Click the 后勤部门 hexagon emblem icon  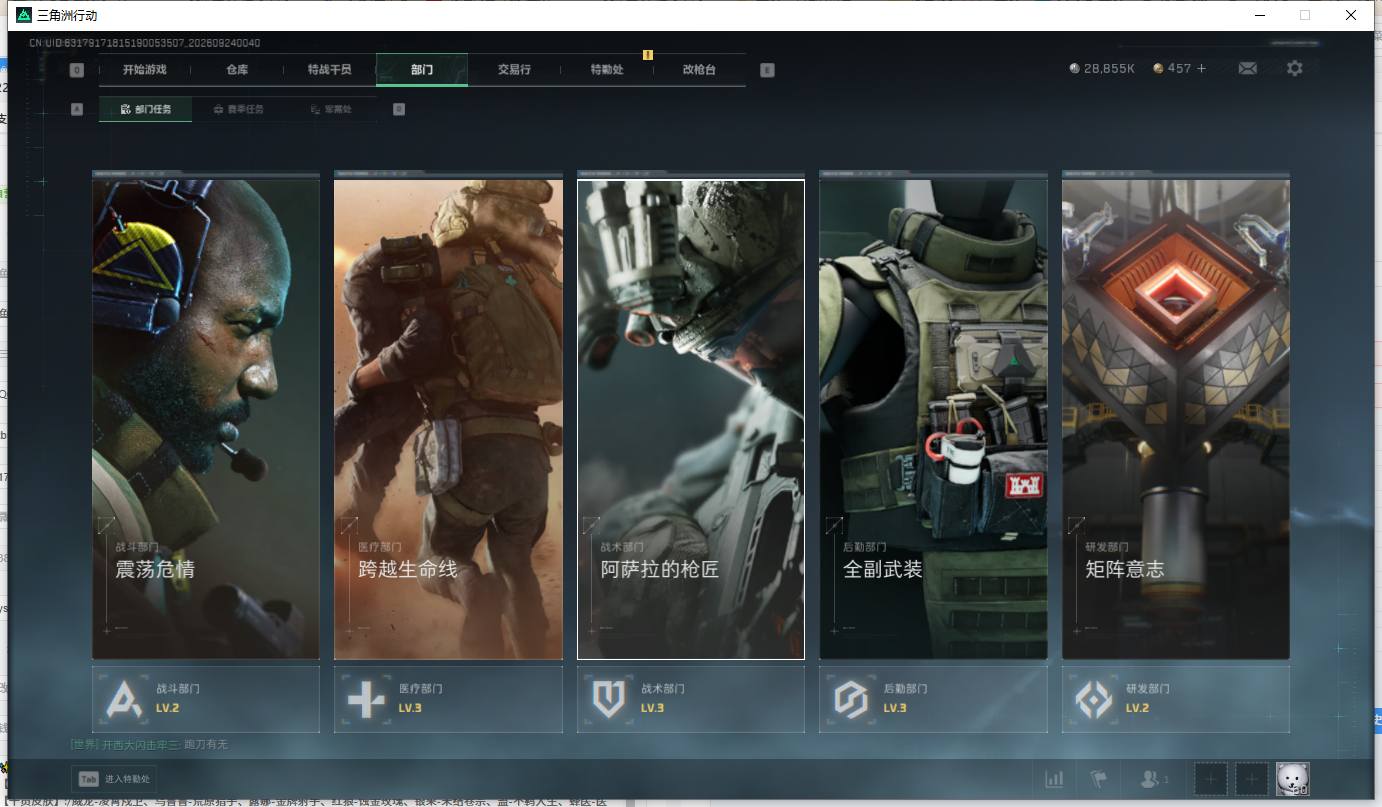[x=851, y=699]
